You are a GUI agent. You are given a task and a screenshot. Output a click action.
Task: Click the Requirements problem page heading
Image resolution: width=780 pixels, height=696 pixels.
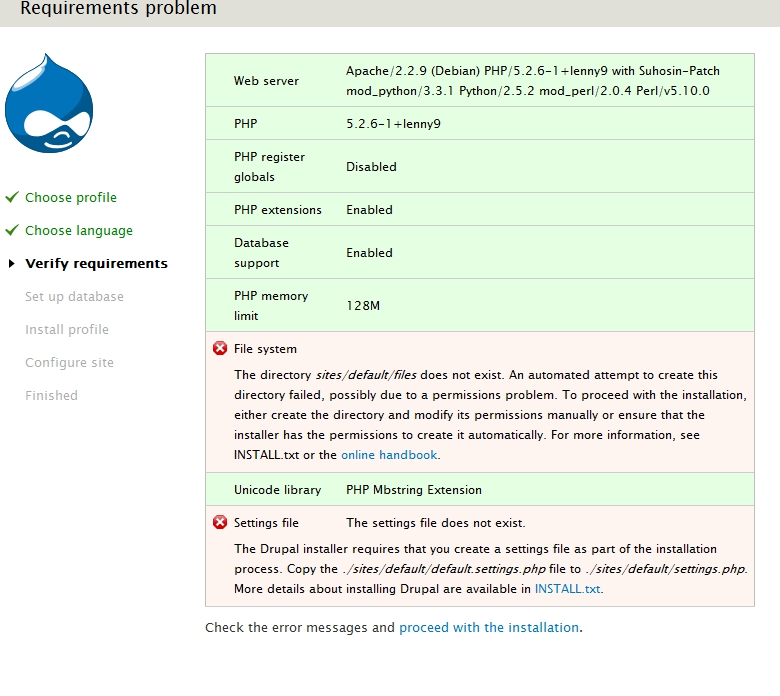click(118, 9)
